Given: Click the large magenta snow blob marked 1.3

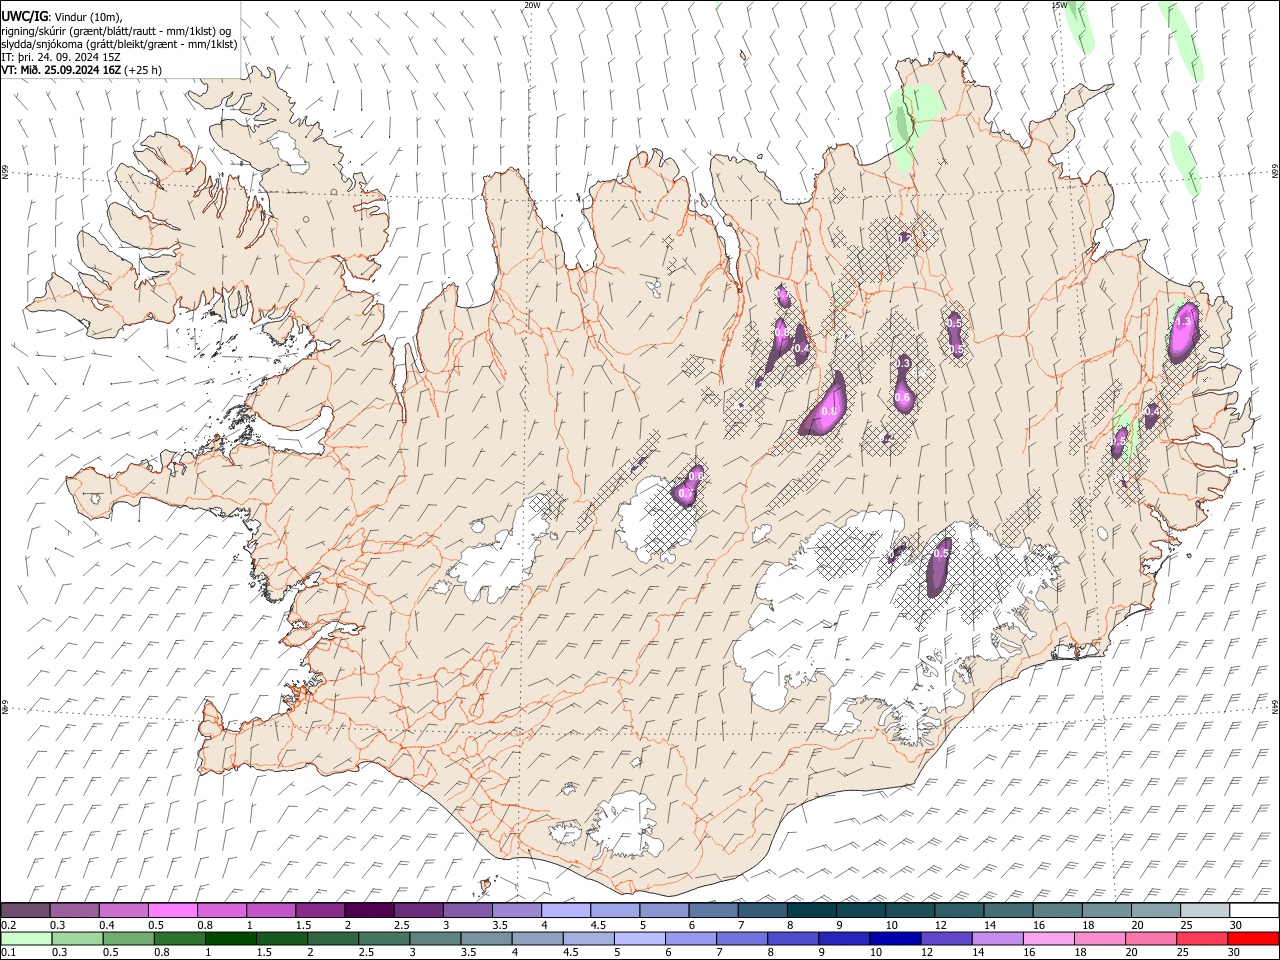Looking at the screenshot, I should [x=1183, y=332].
